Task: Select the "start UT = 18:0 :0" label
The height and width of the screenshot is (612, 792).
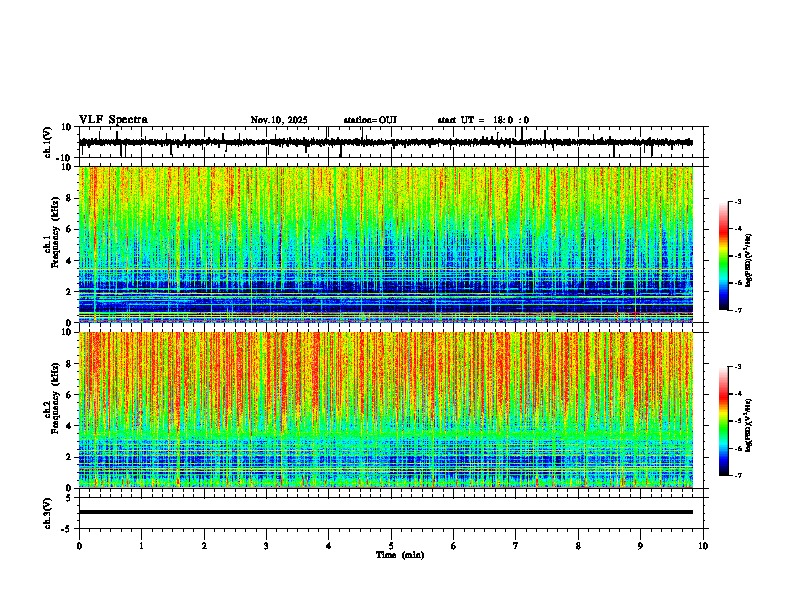Action: click(483, 120)
